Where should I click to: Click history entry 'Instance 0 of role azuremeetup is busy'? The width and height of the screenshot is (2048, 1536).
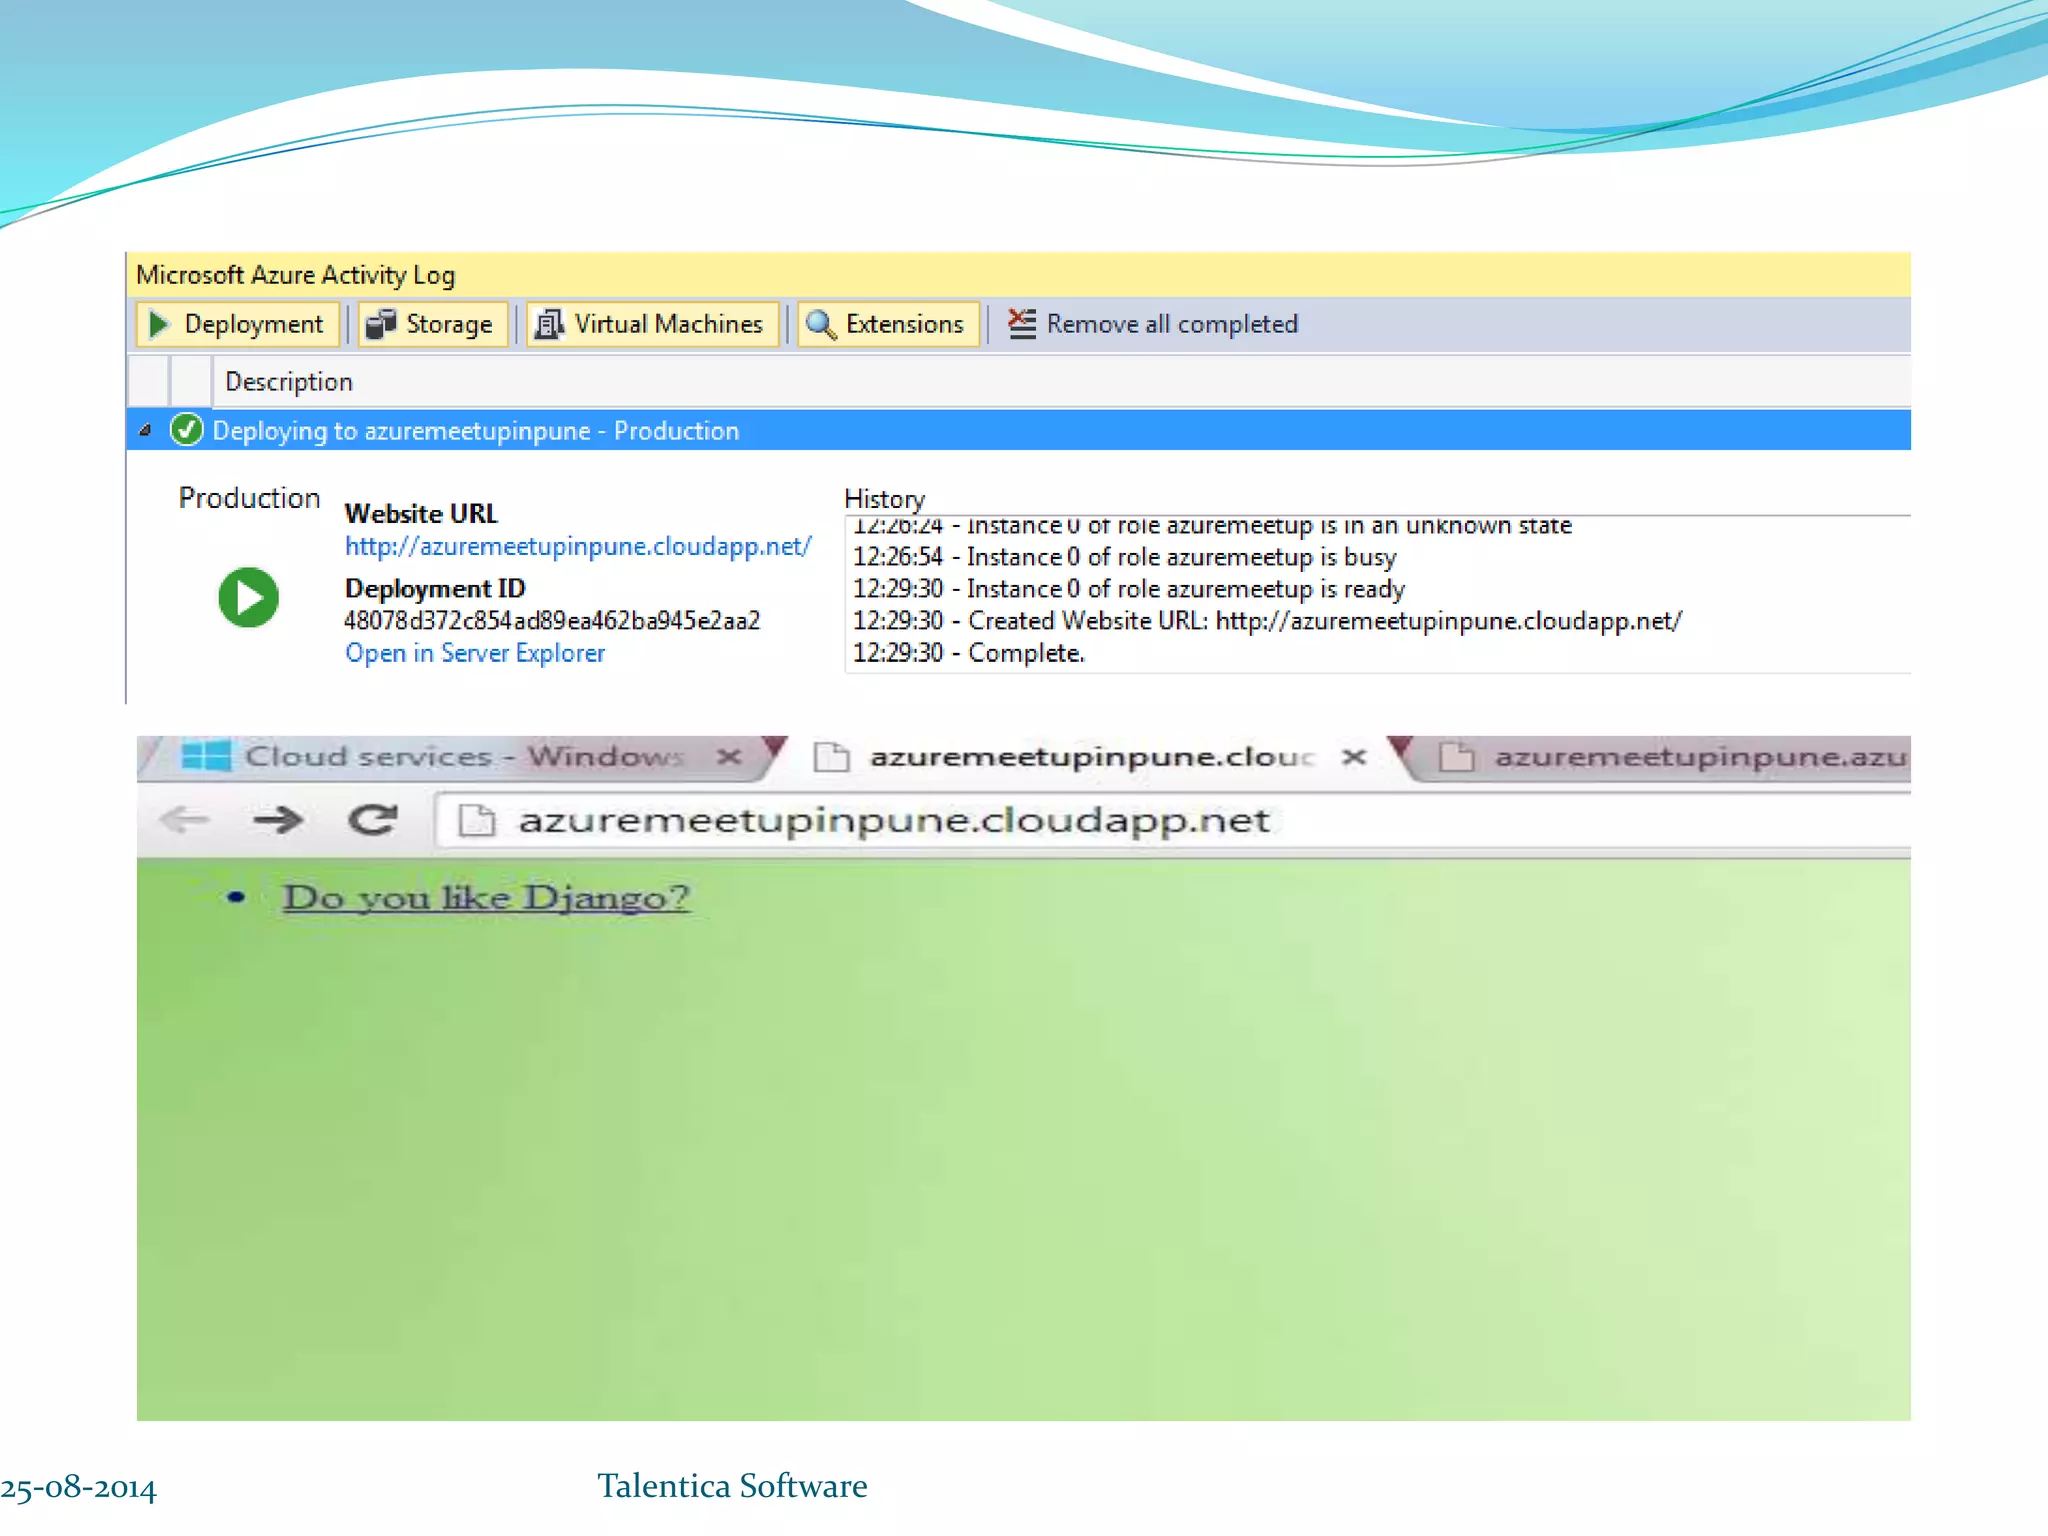[1124, 557]
